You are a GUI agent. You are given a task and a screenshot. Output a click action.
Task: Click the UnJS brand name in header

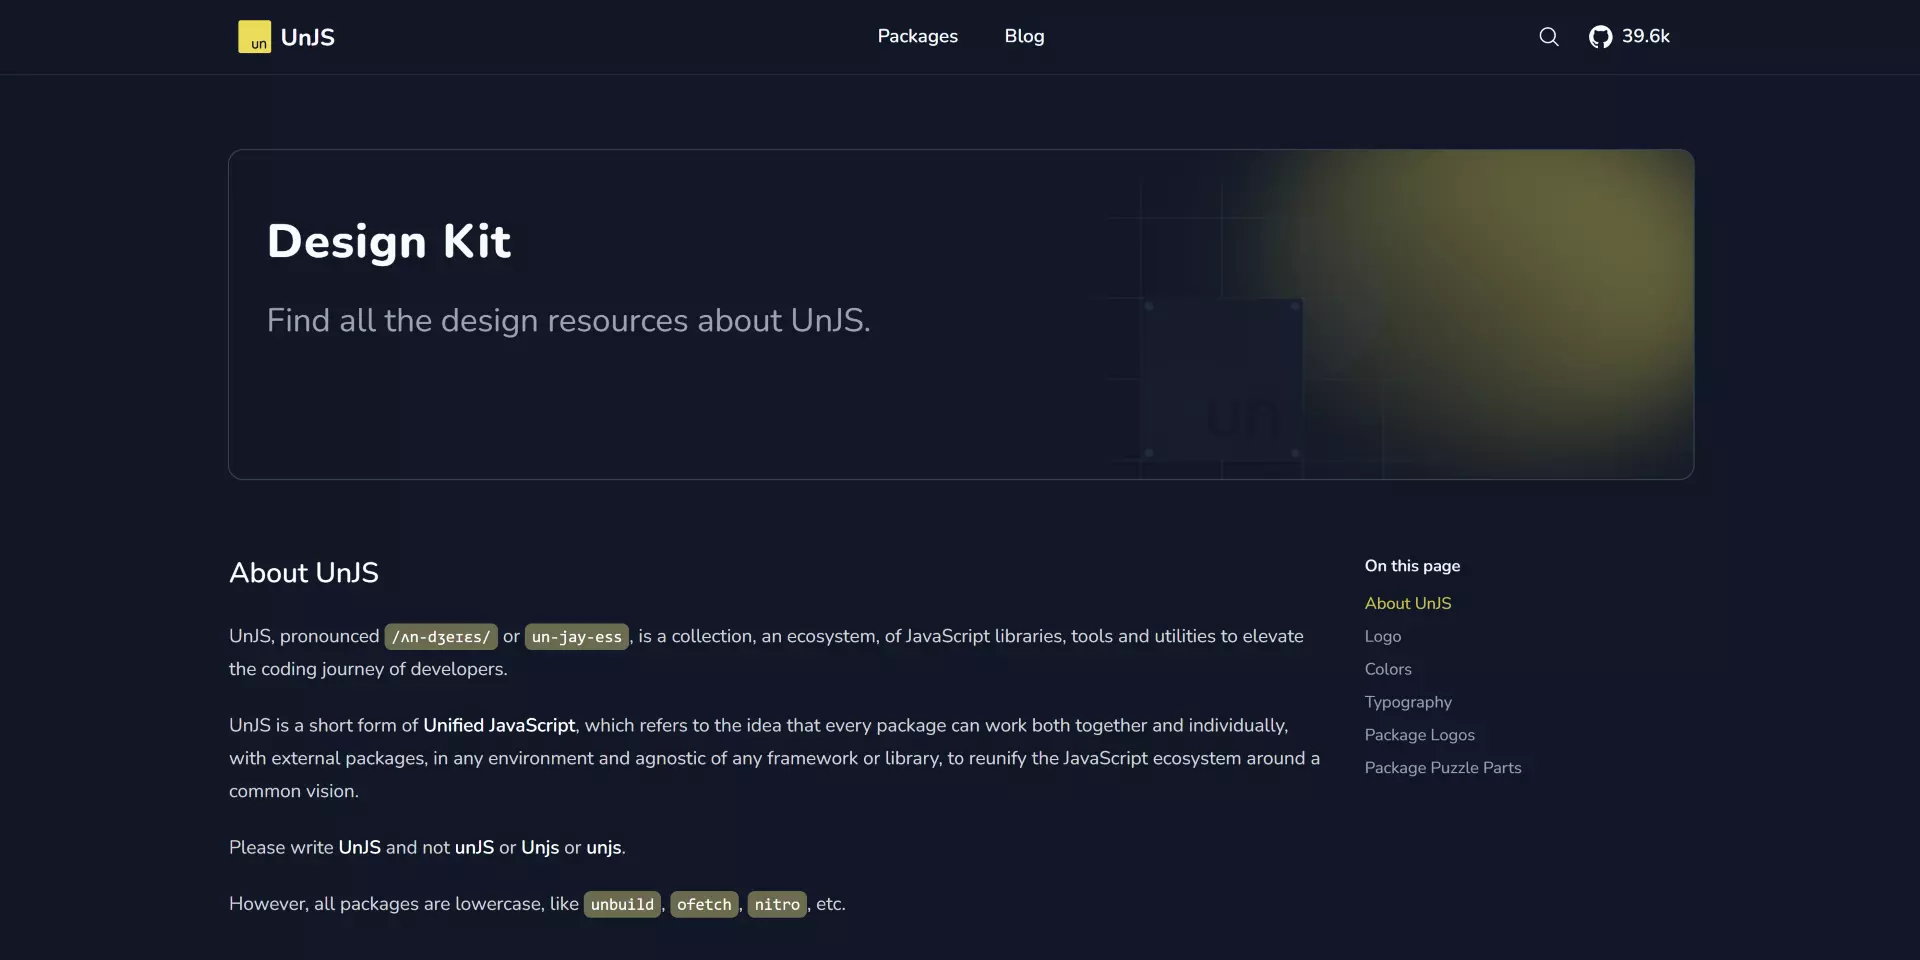coord(309,36)
